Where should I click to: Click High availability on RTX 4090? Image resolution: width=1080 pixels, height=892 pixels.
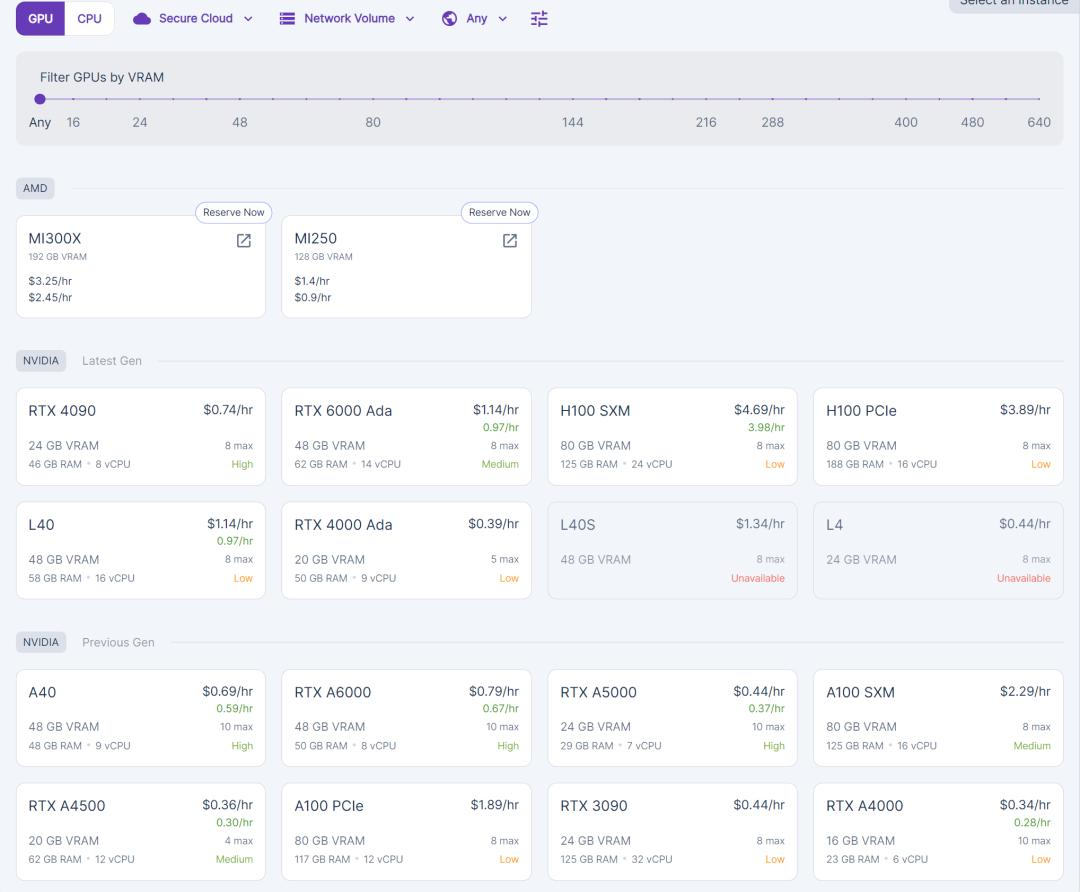[242, 464]
